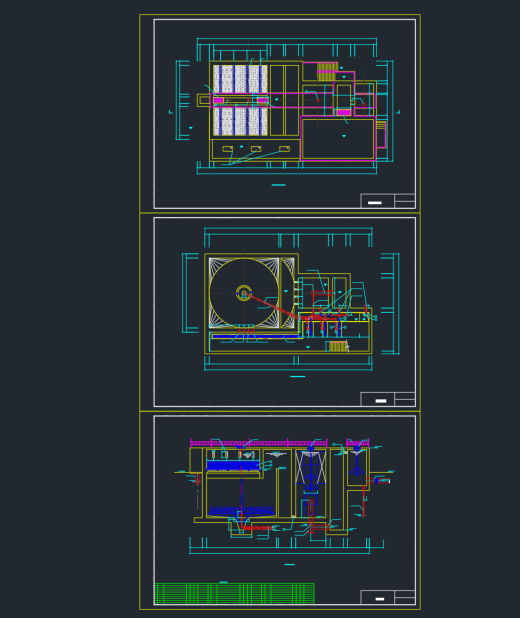Select the upper row of hatched filter beds
The width and height of the screenshot is (520, 618).
[240, 79]
